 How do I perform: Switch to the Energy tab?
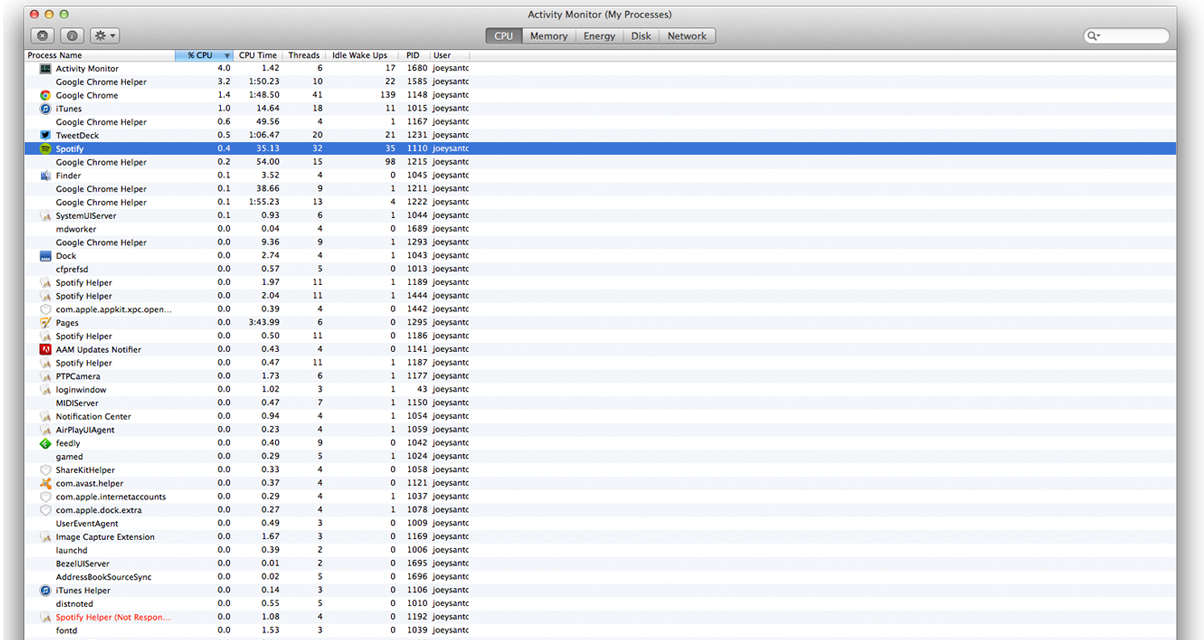(599, 36)
